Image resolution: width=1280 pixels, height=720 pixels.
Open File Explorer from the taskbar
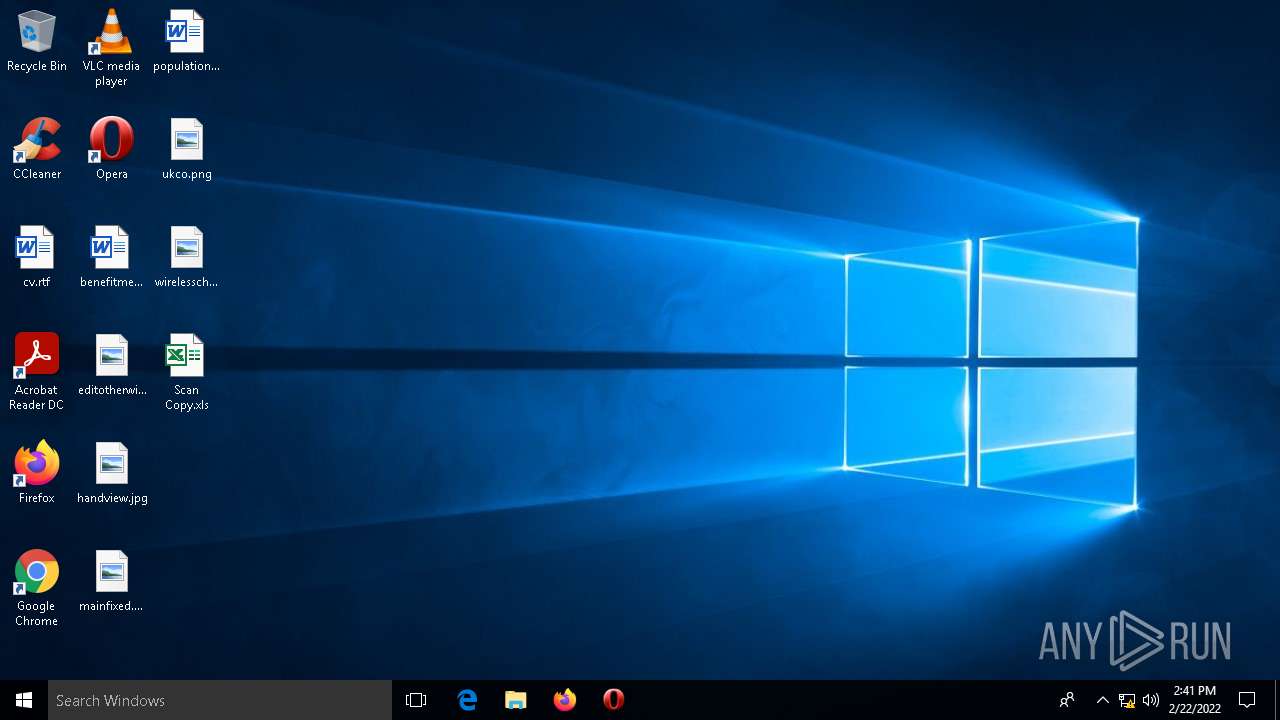[515, 700]
